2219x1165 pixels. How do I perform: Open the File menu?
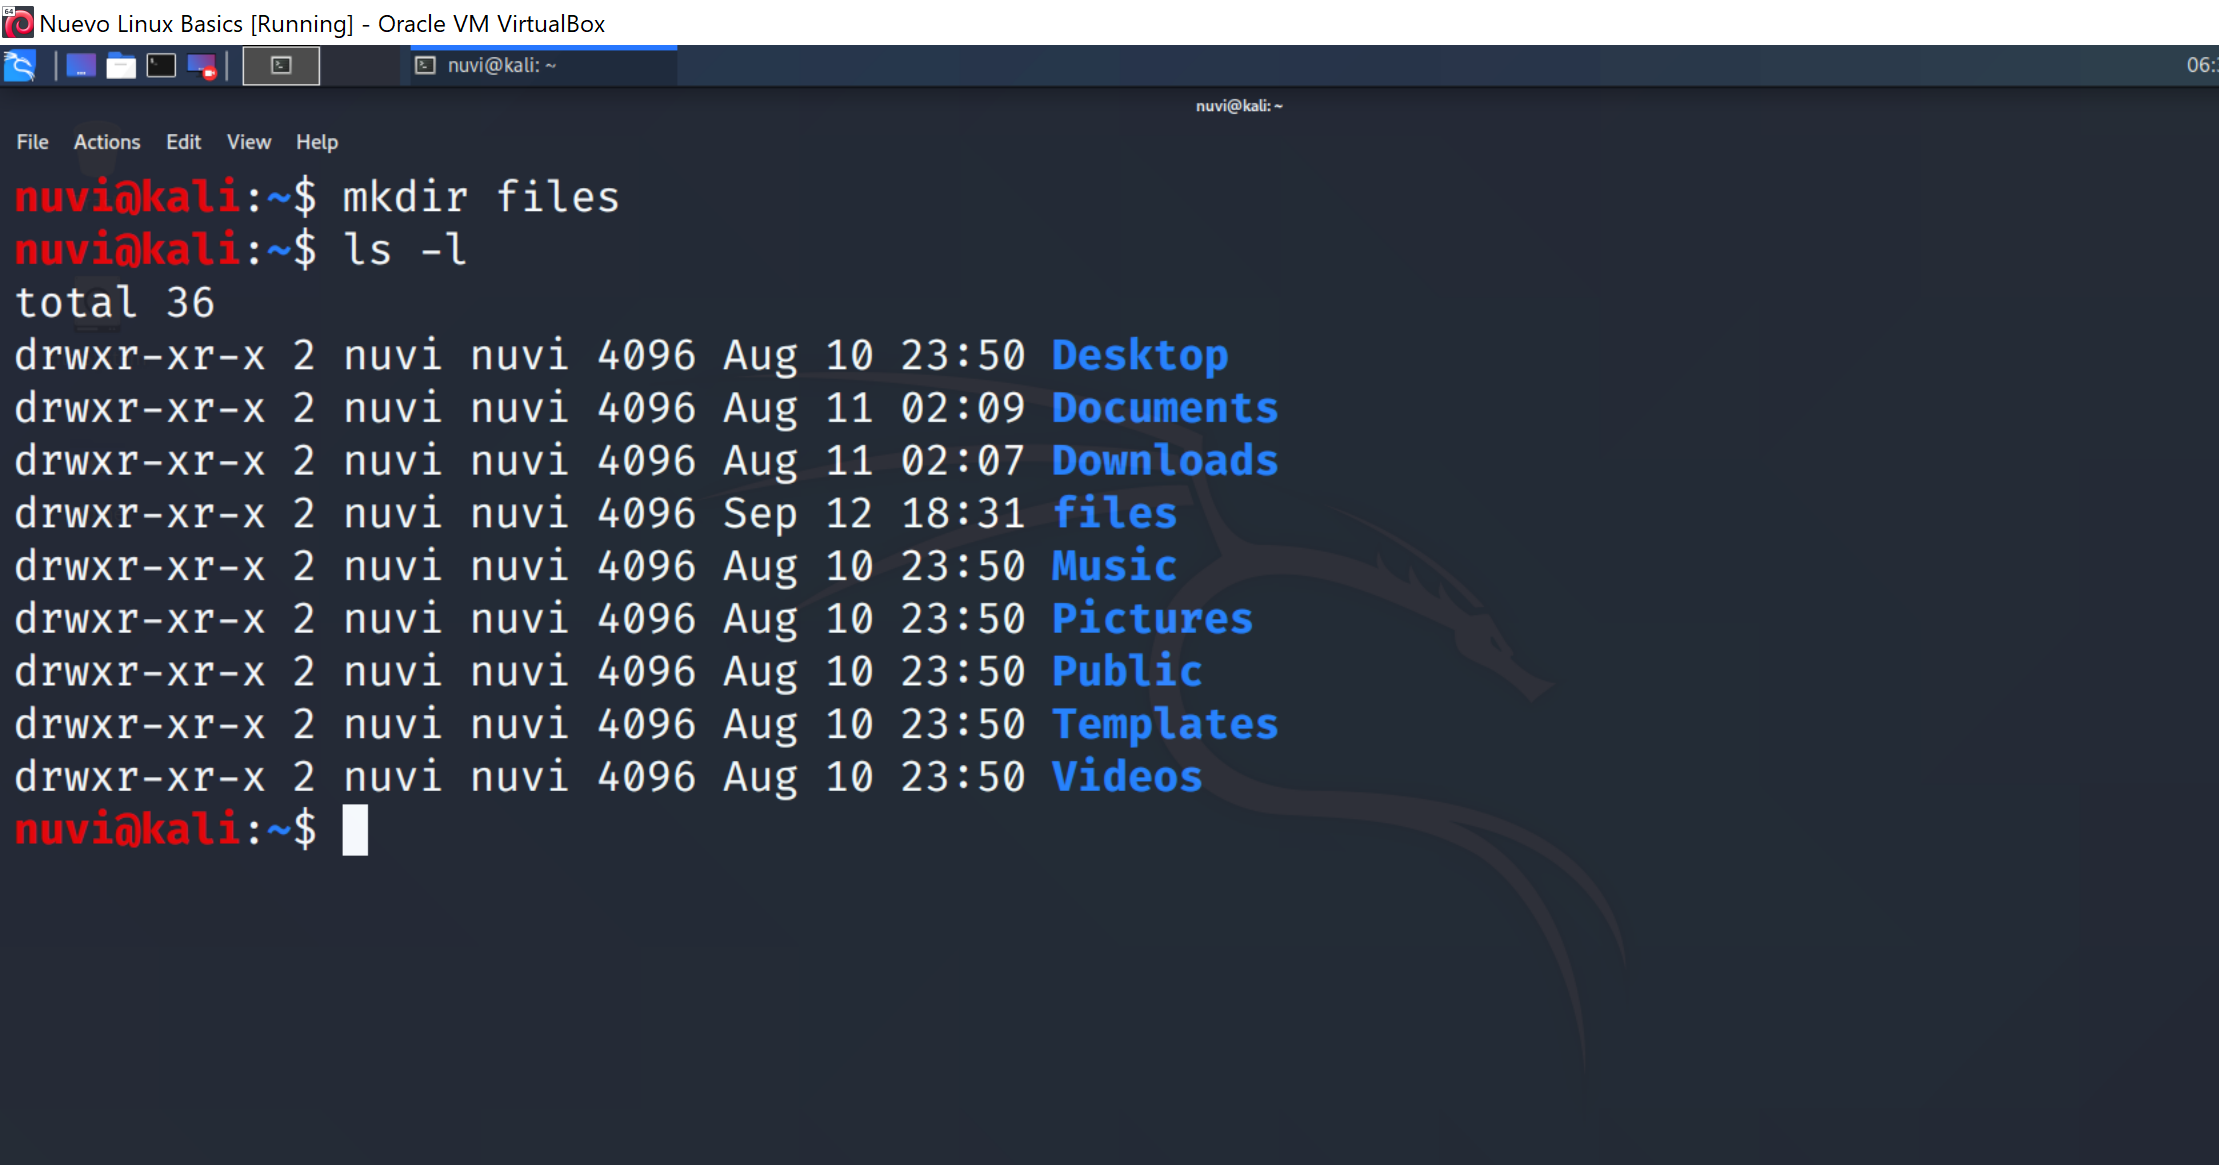tap(32, 142)
